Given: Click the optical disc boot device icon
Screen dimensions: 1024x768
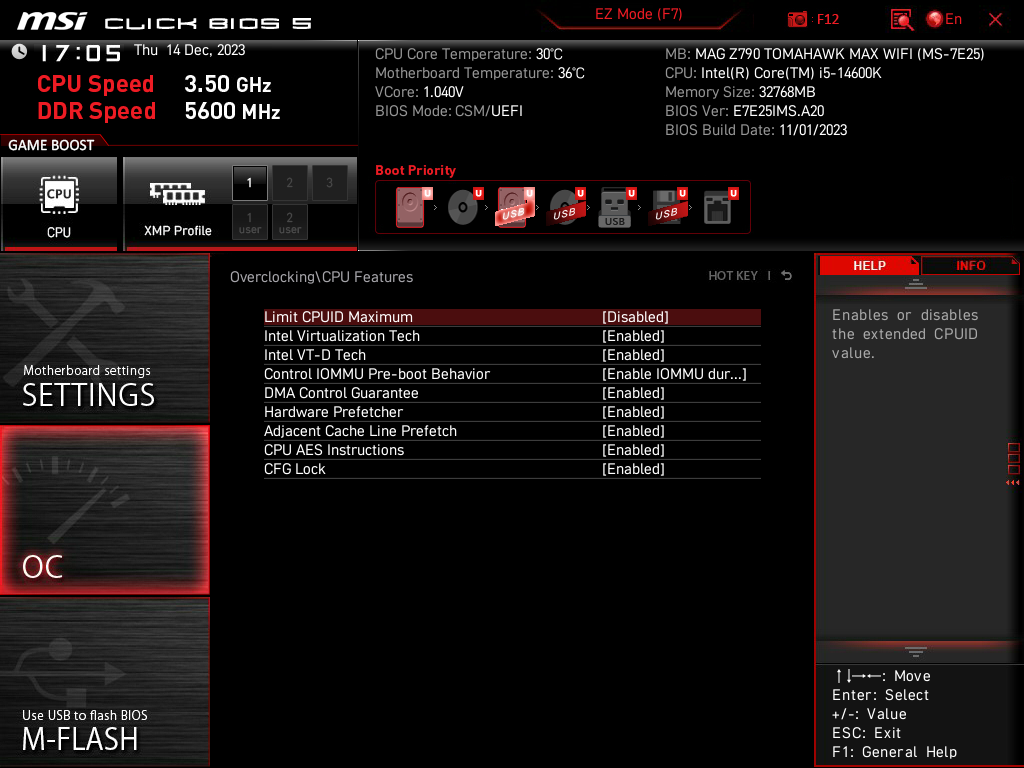Looking at the screenshot, I should click(x=464, y=207).
